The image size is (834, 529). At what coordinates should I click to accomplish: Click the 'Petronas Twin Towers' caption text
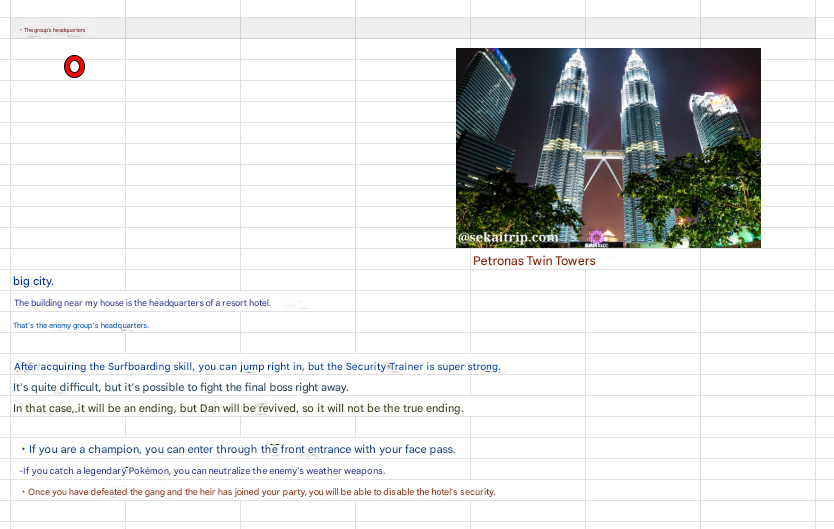coord(534,261)
